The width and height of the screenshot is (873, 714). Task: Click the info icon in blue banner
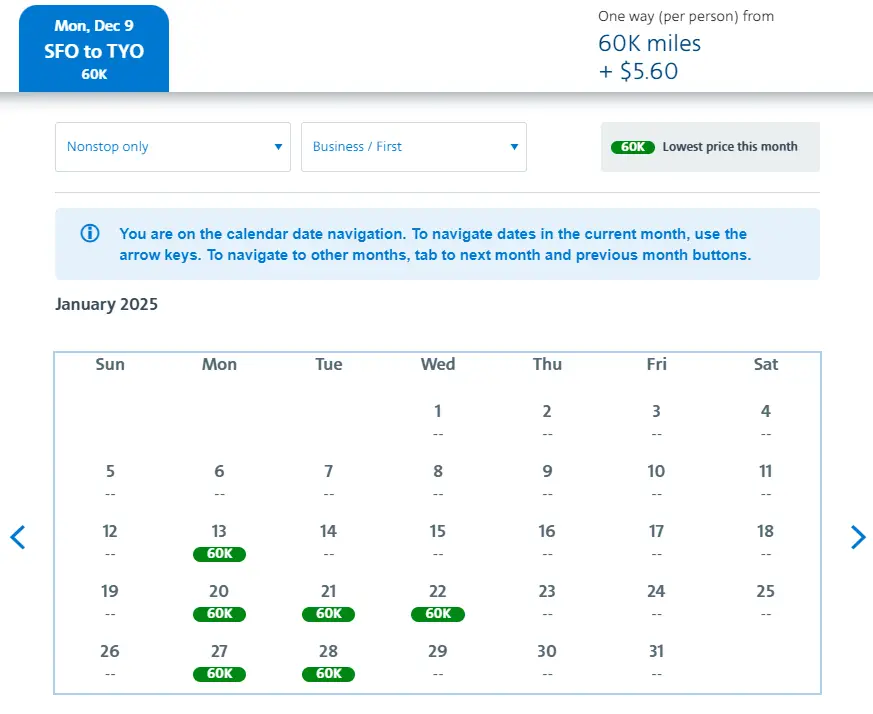[x=90, y=234]
